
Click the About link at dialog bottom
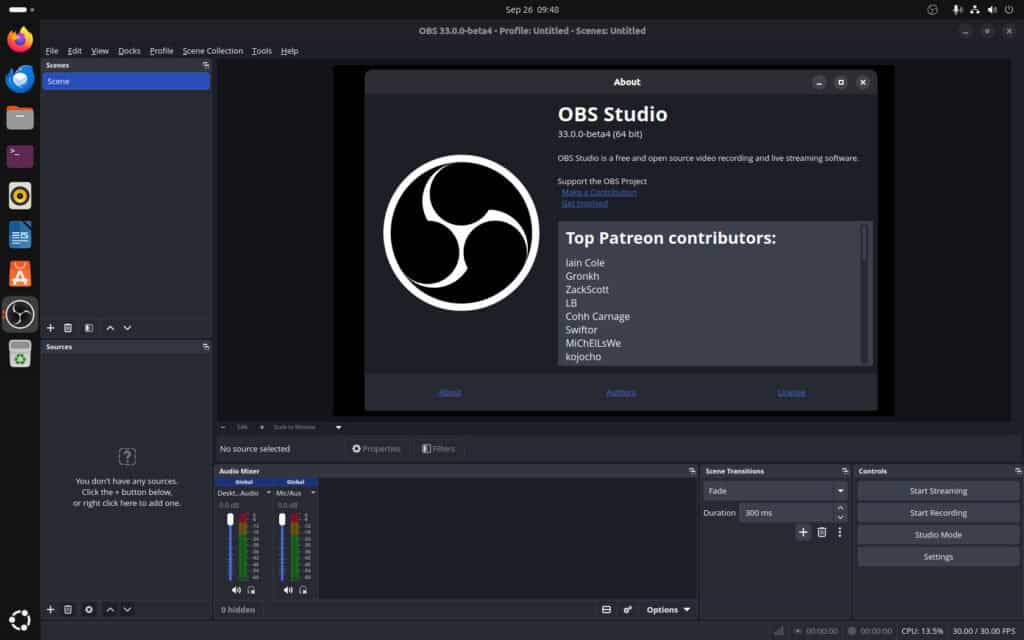pos(449,392)
